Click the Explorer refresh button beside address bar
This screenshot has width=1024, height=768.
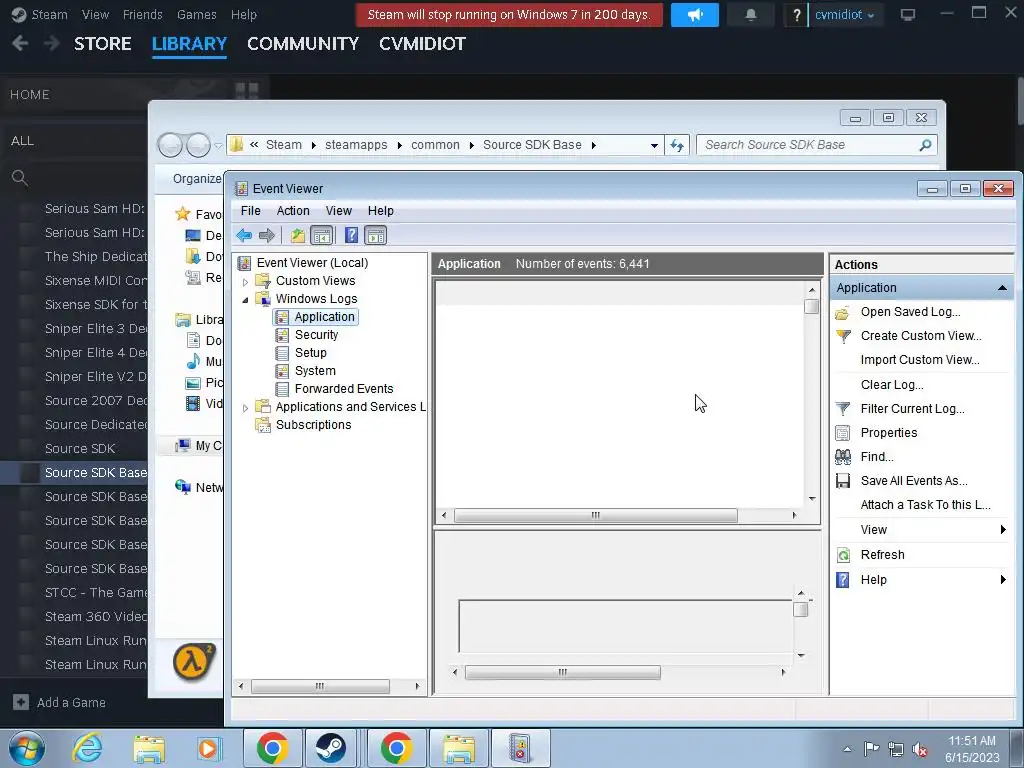tap(677, 145)
